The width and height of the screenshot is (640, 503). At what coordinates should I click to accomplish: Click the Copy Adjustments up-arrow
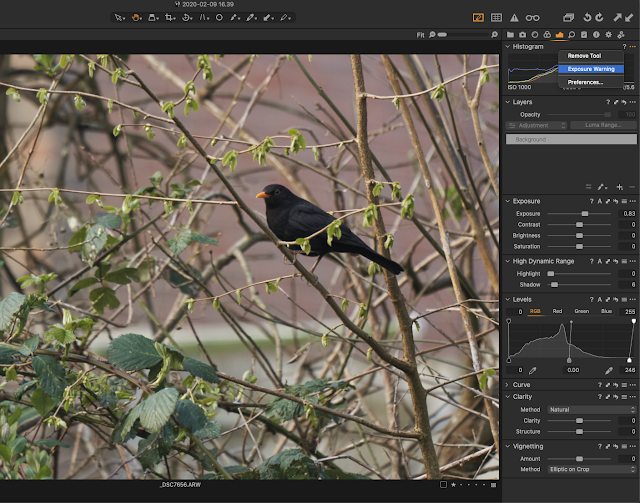pos(617,17)
